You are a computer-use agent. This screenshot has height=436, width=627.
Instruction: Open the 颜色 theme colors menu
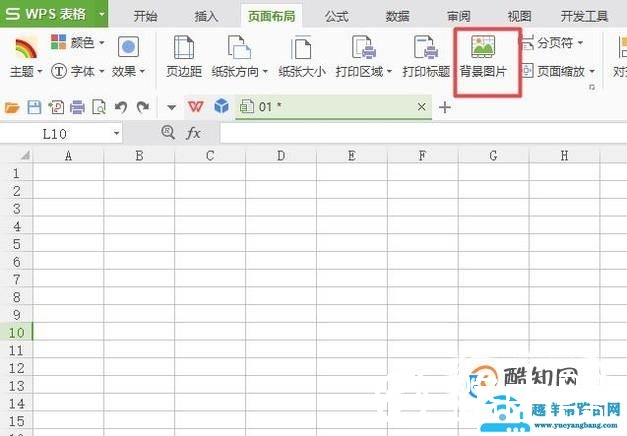pyautogui.click(x=78, y=42)
